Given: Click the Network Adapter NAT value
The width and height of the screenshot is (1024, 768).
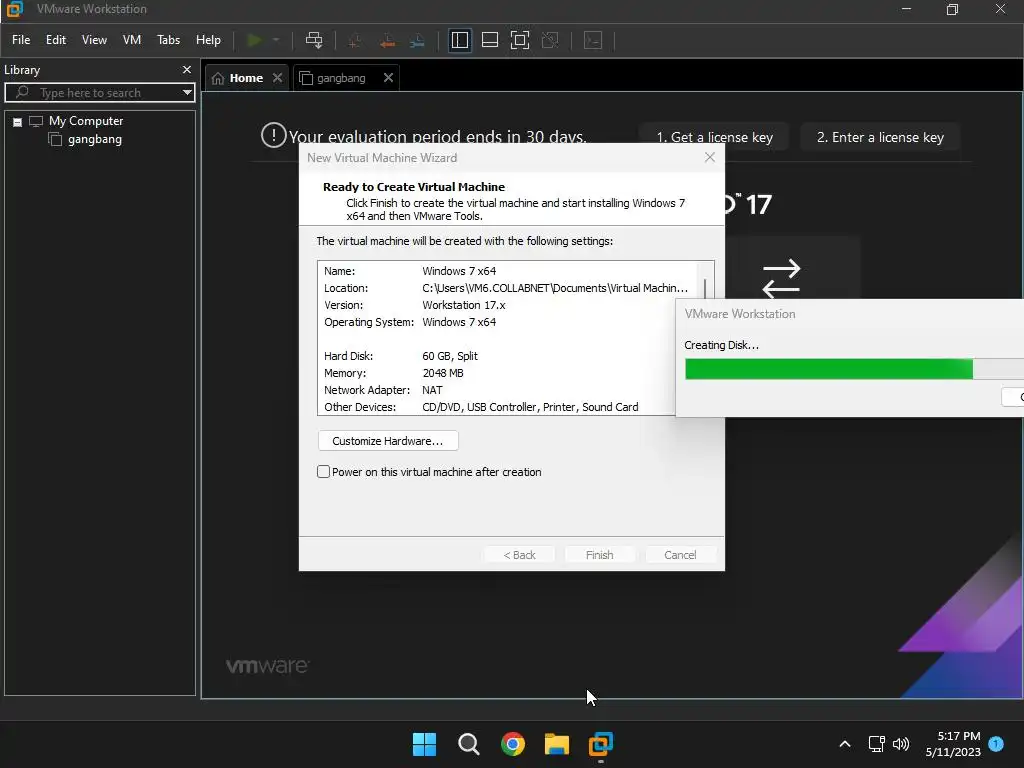Looking at the screenshot, I should (x=432, y=390).
